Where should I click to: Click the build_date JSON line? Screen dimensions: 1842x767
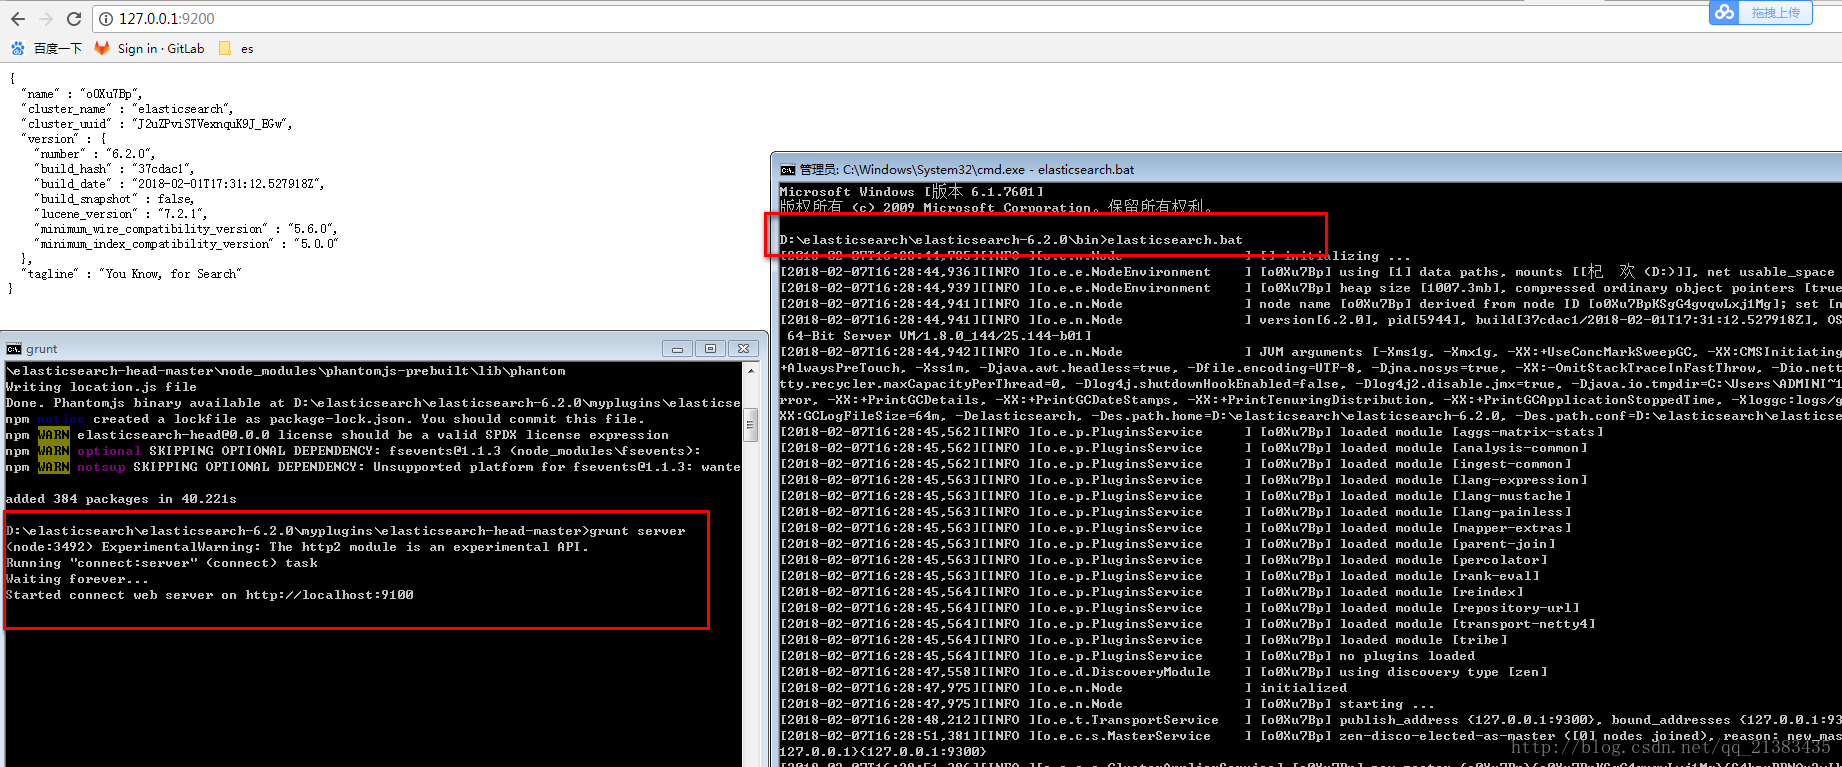(179, 184)
